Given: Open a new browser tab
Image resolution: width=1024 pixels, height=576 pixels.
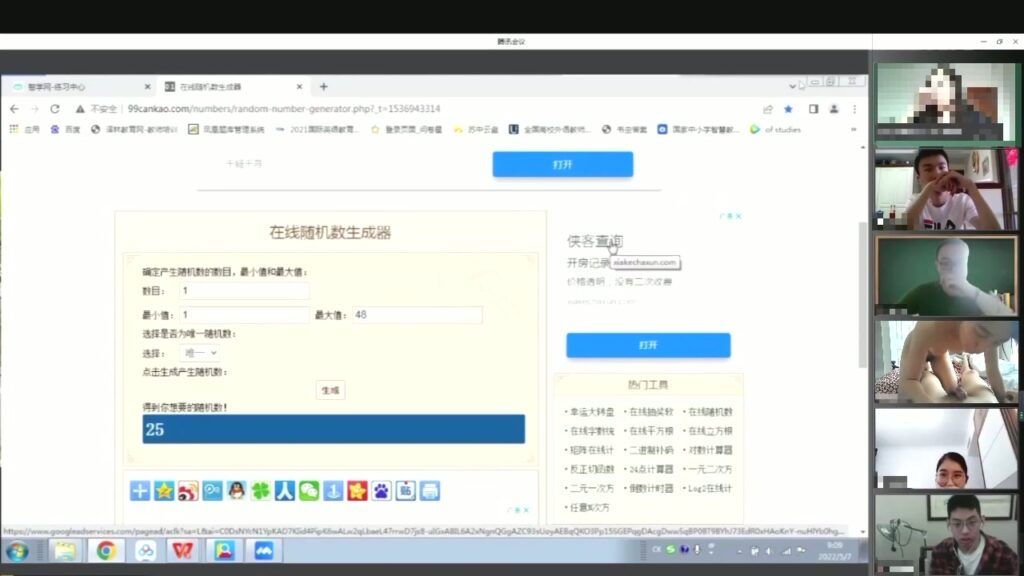Looking at the screenshot, I should click(323, 87).
